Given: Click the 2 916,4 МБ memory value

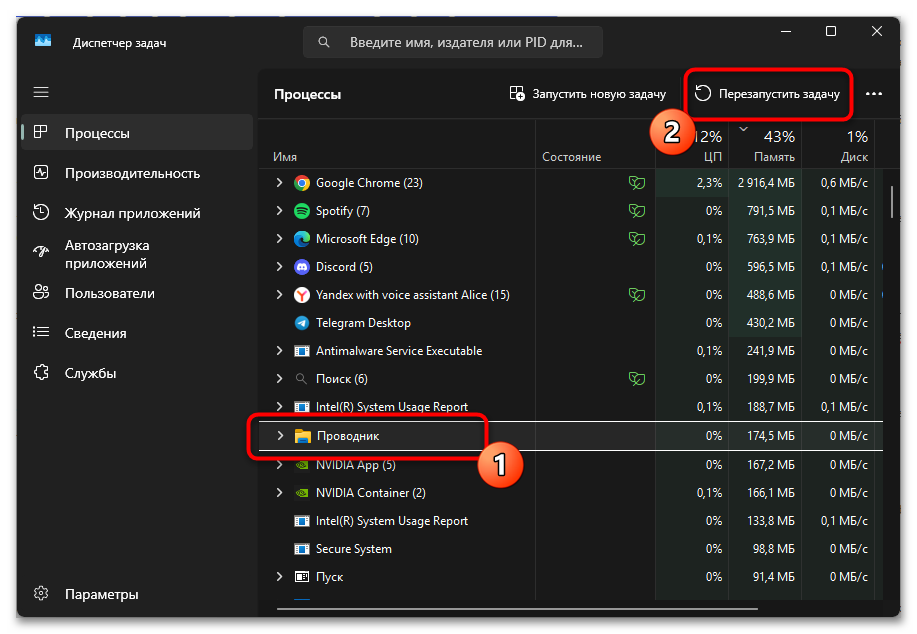Looking at the screenshot, I should click(x=766, y=183).
